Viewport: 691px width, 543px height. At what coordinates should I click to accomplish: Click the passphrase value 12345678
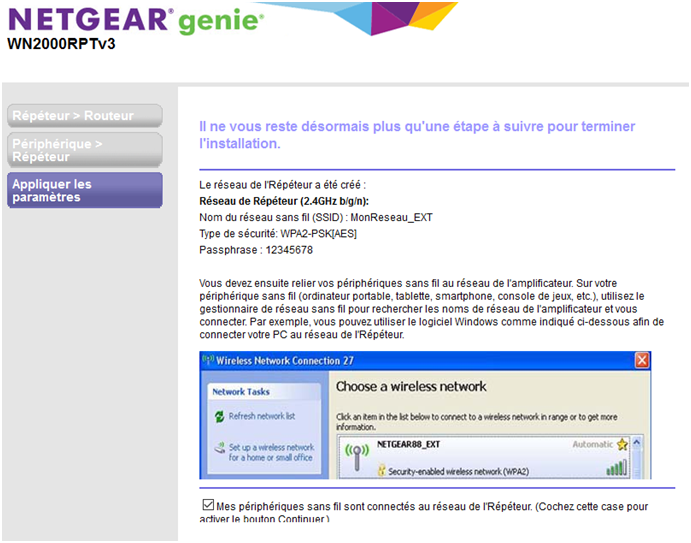(x=289, y=250)
